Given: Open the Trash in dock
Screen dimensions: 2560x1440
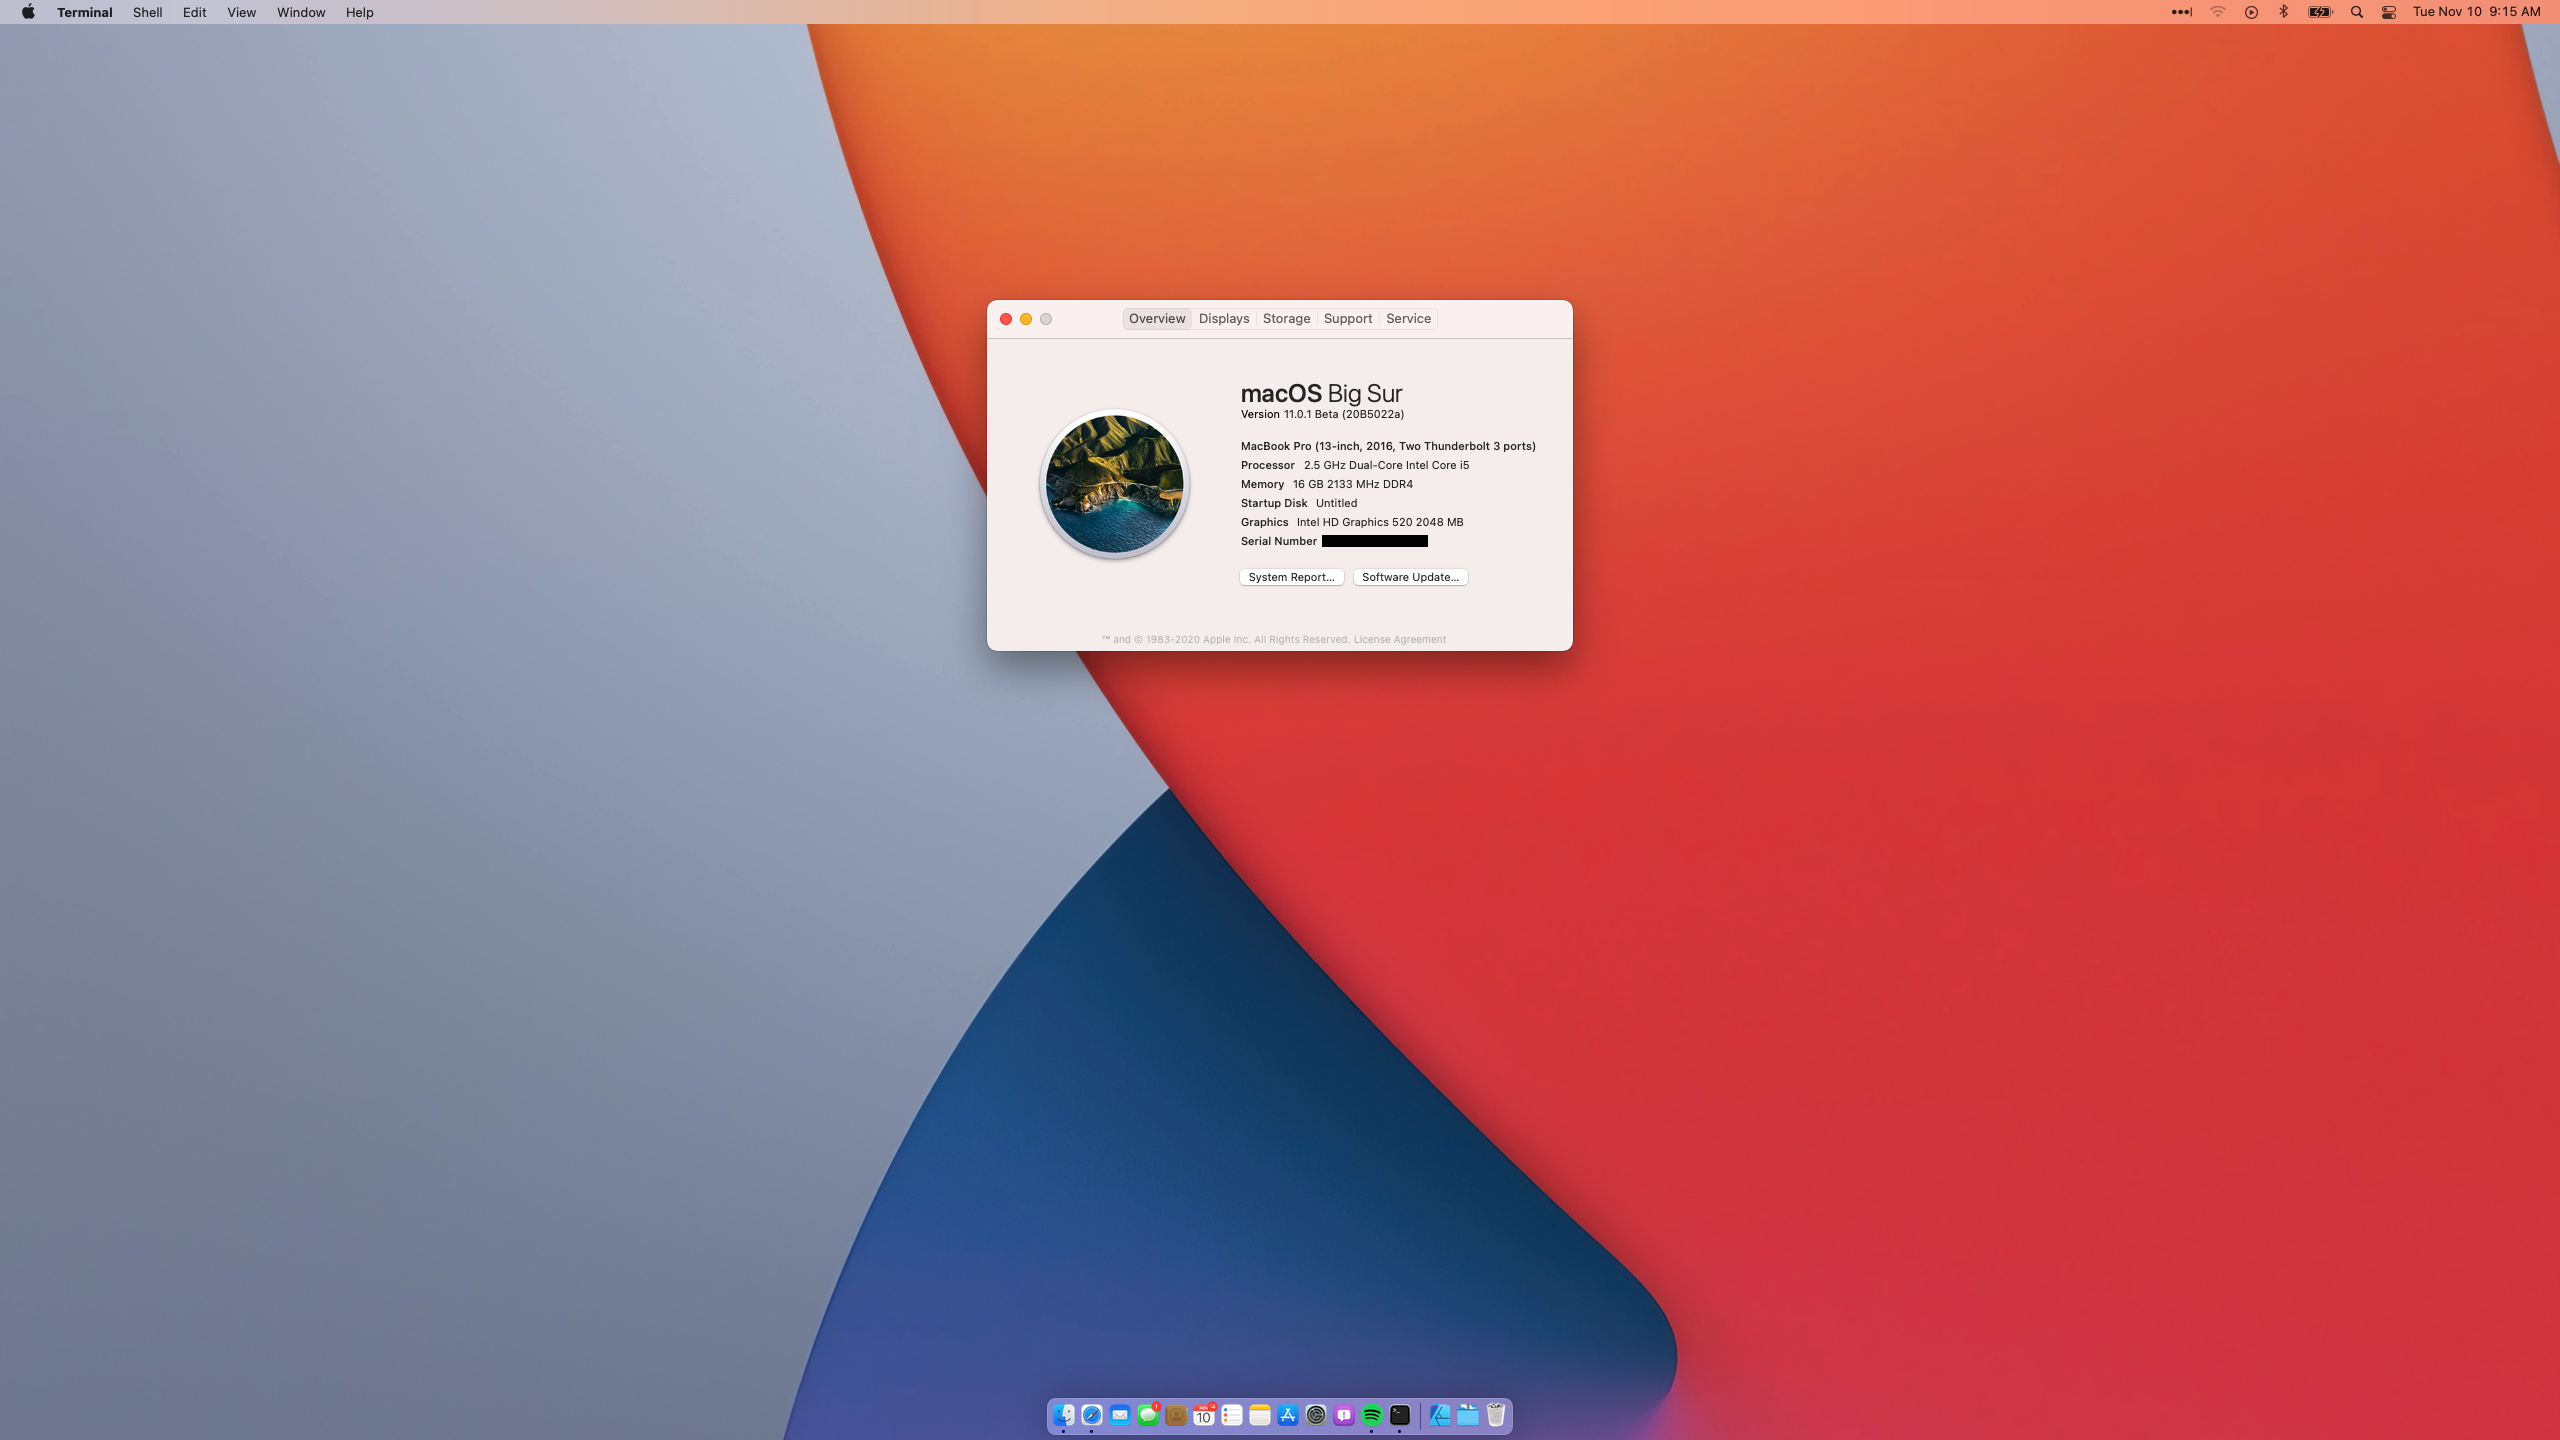Looking at the screenshot, I should point(1496,1415).
